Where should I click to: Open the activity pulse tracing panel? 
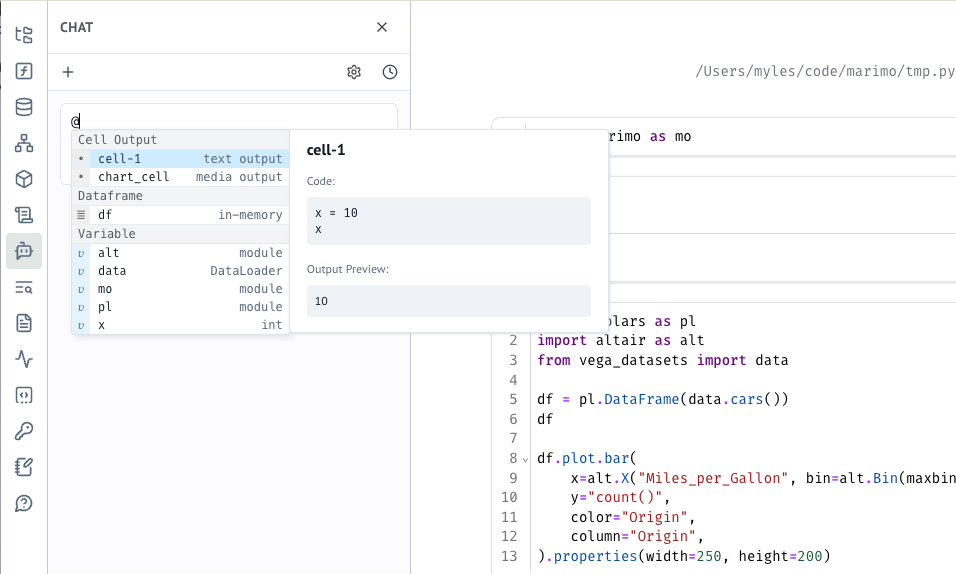click(24, 359)
